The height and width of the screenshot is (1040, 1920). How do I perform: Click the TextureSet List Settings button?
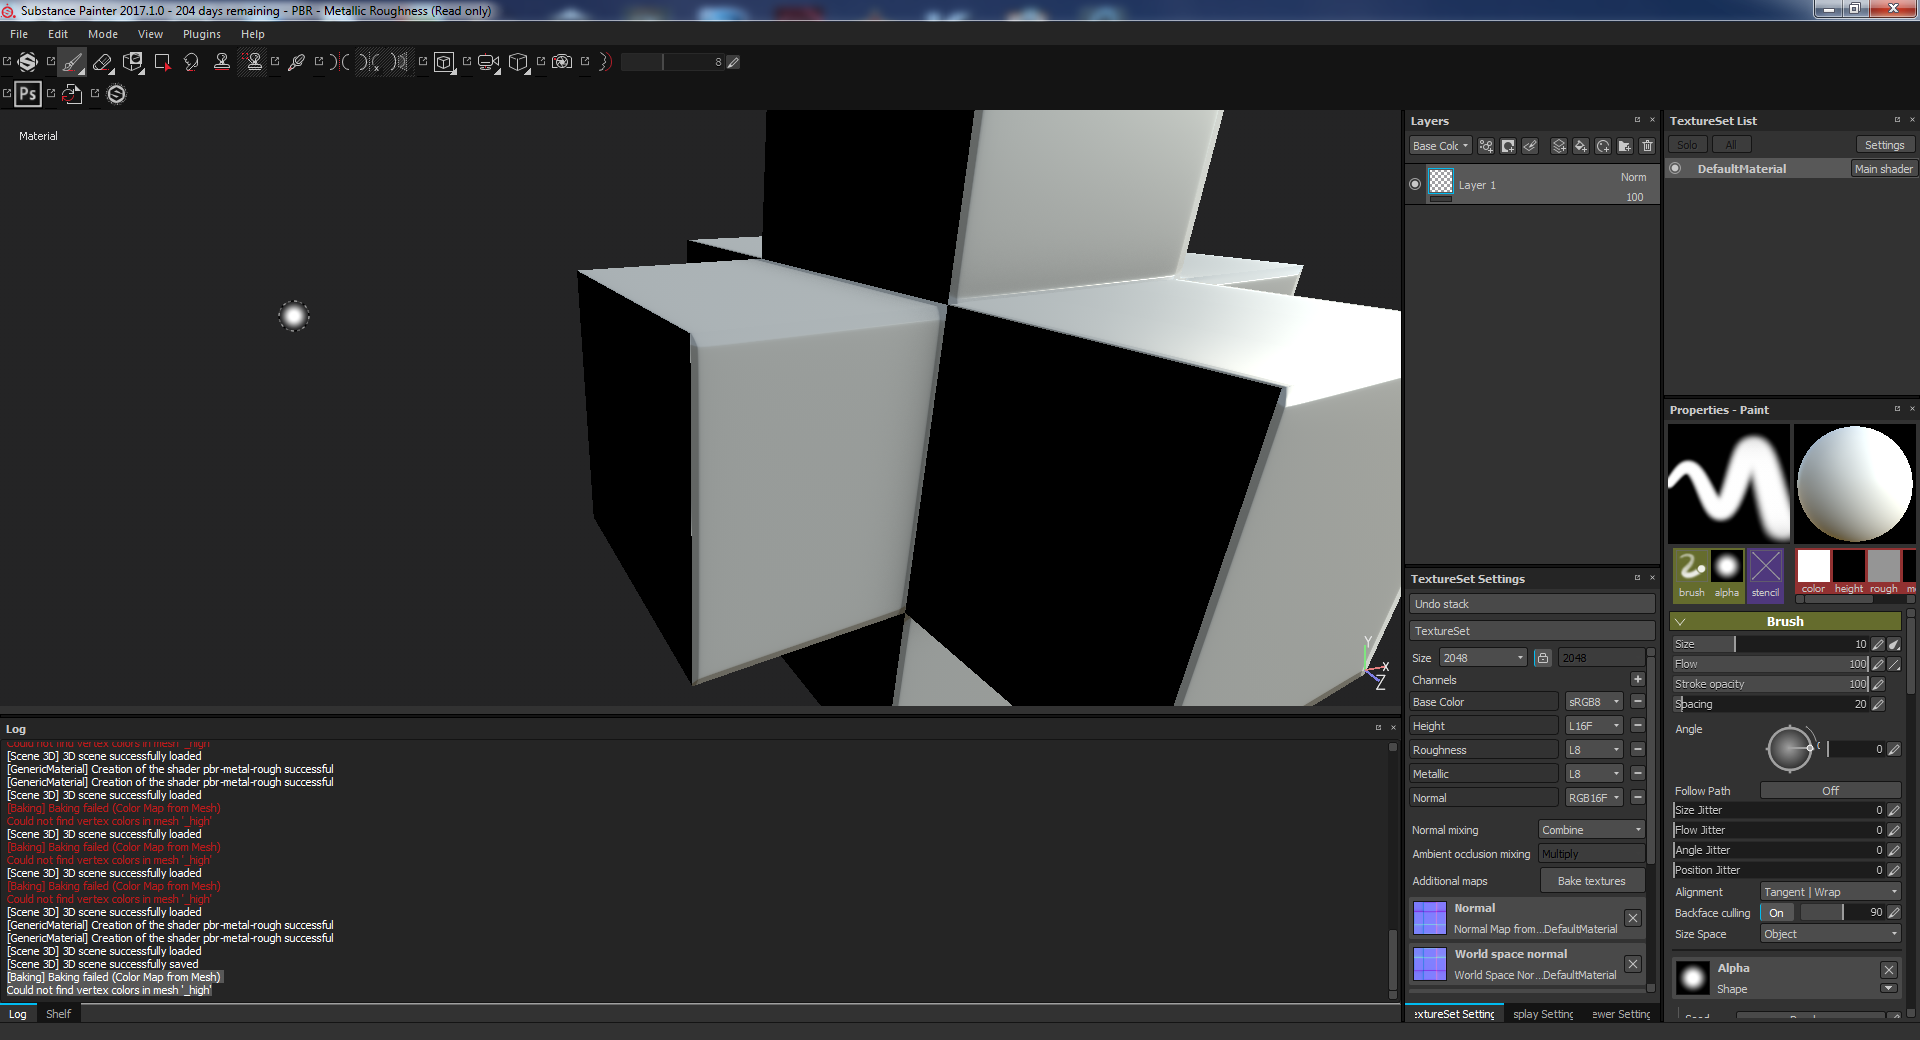pos(1884,145)
